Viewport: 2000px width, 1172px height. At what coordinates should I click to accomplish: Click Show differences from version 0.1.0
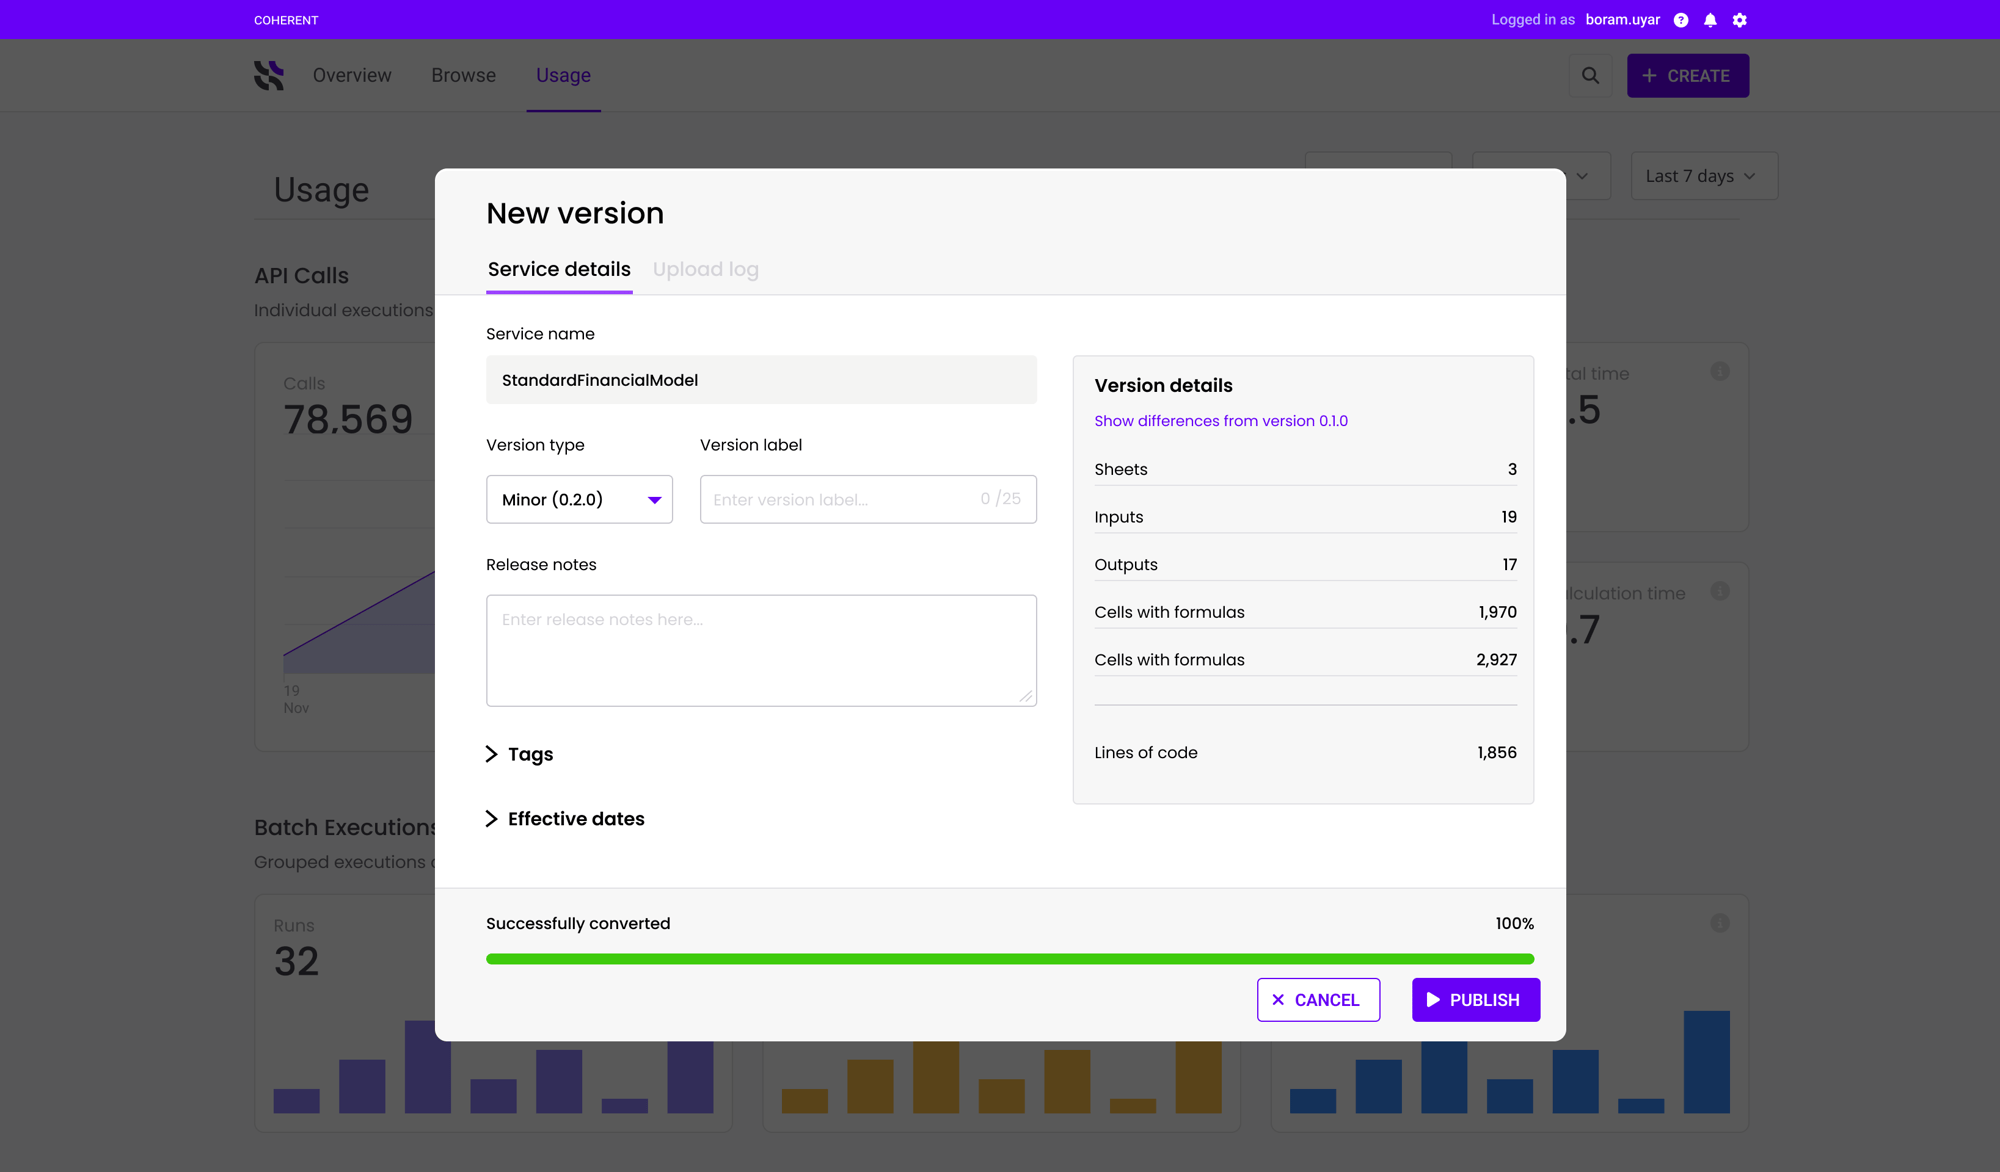[x=1220, y=420]
